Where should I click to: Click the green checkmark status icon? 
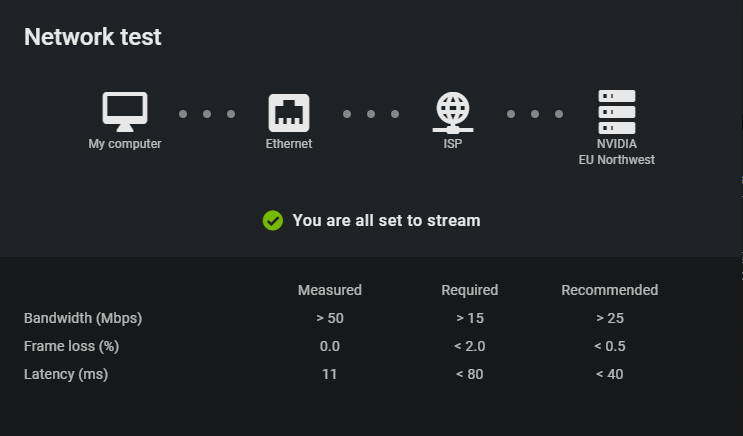[273, 220]
